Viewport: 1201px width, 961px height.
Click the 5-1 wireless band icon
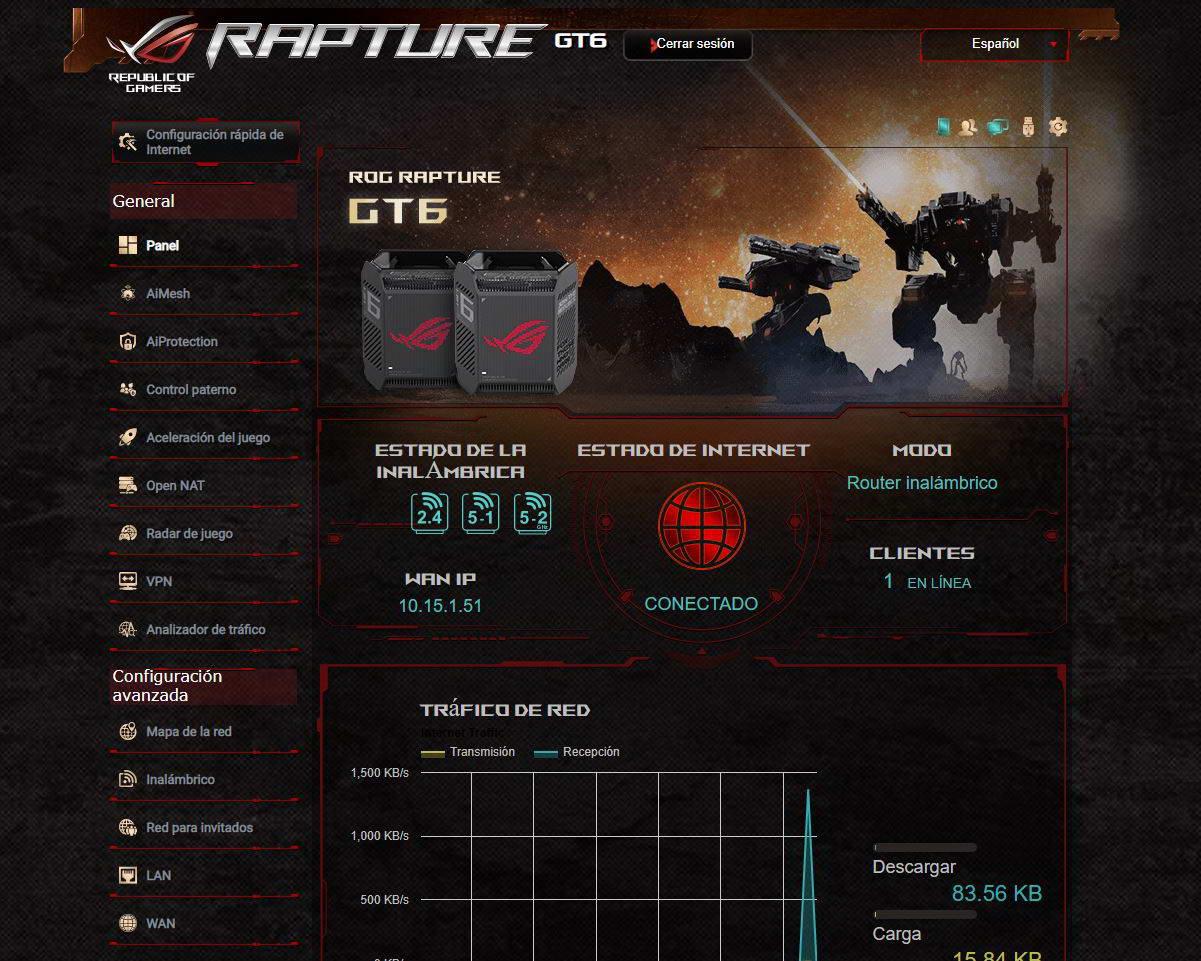(480, 511)
